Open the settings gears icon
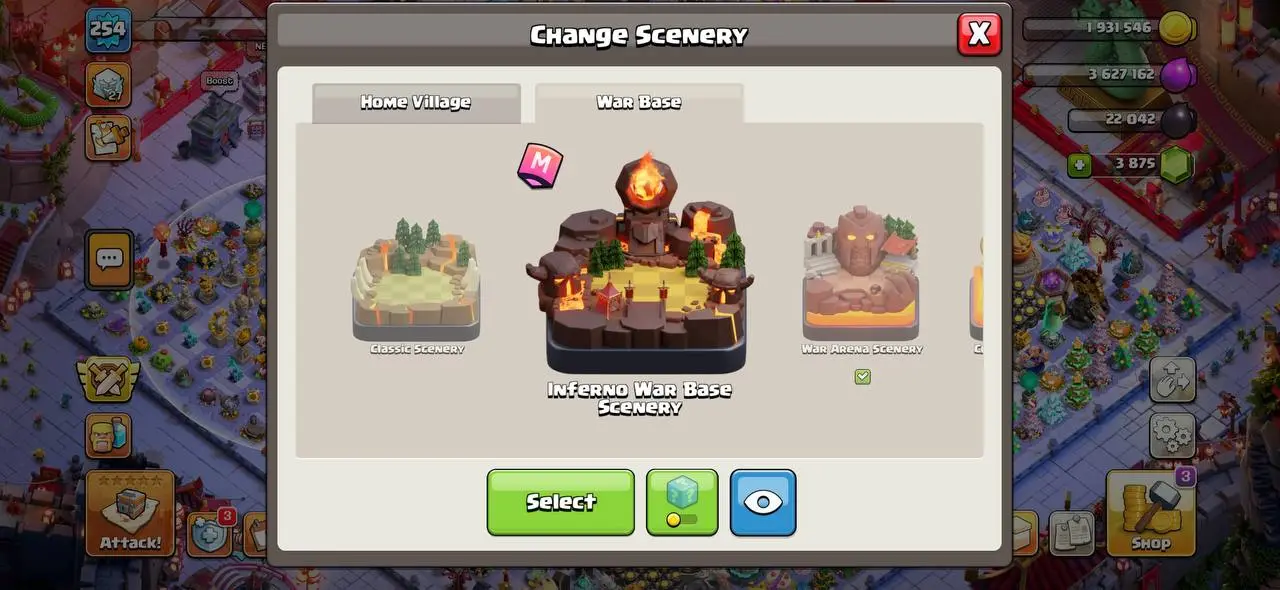This screenshot has height=590, width=1280. tap(1172, 433)
